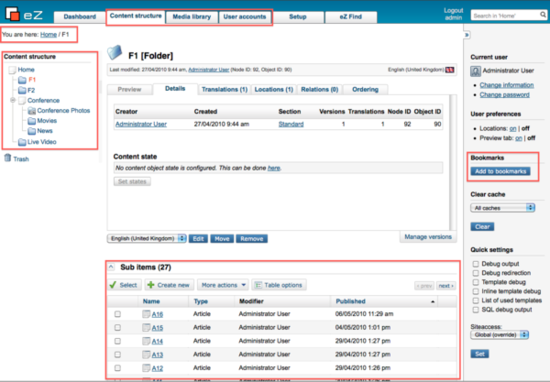Click the search magnifier icon
The height and width of the screenshot is (382, 550).
click(543, 15)
